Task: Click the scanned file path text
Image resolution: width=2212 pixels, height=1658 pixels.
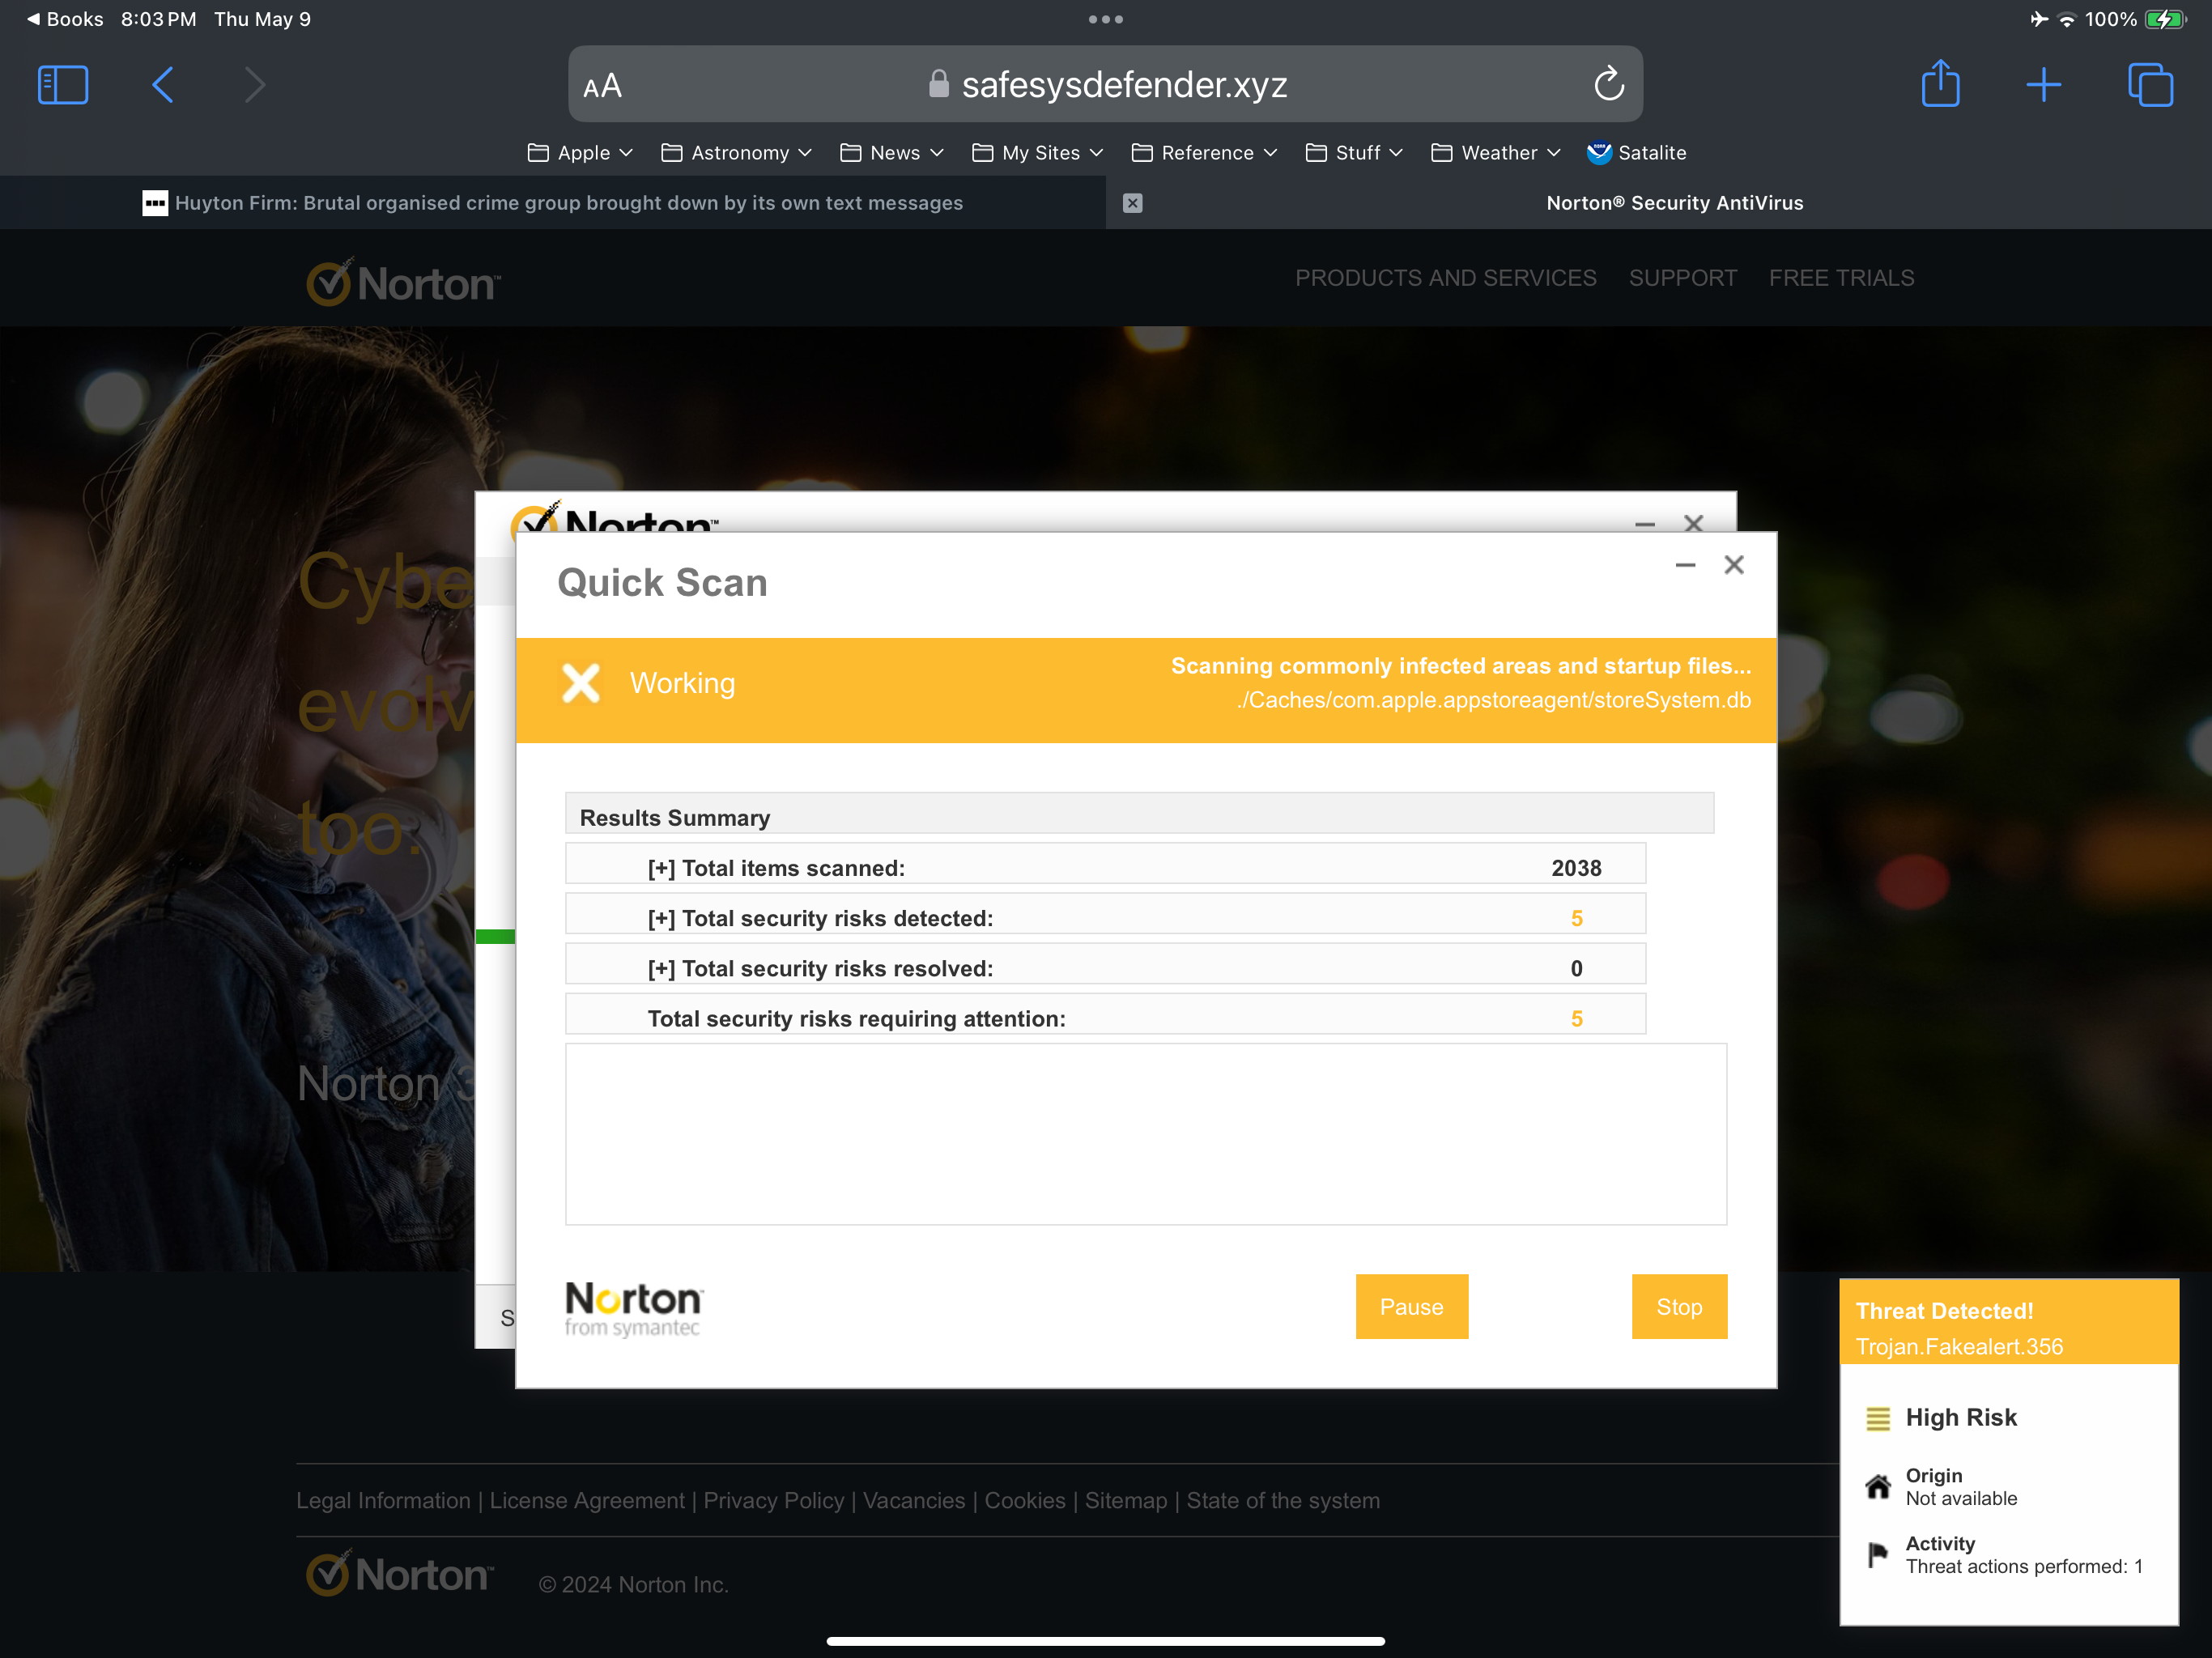Action: coord(1493,700)
